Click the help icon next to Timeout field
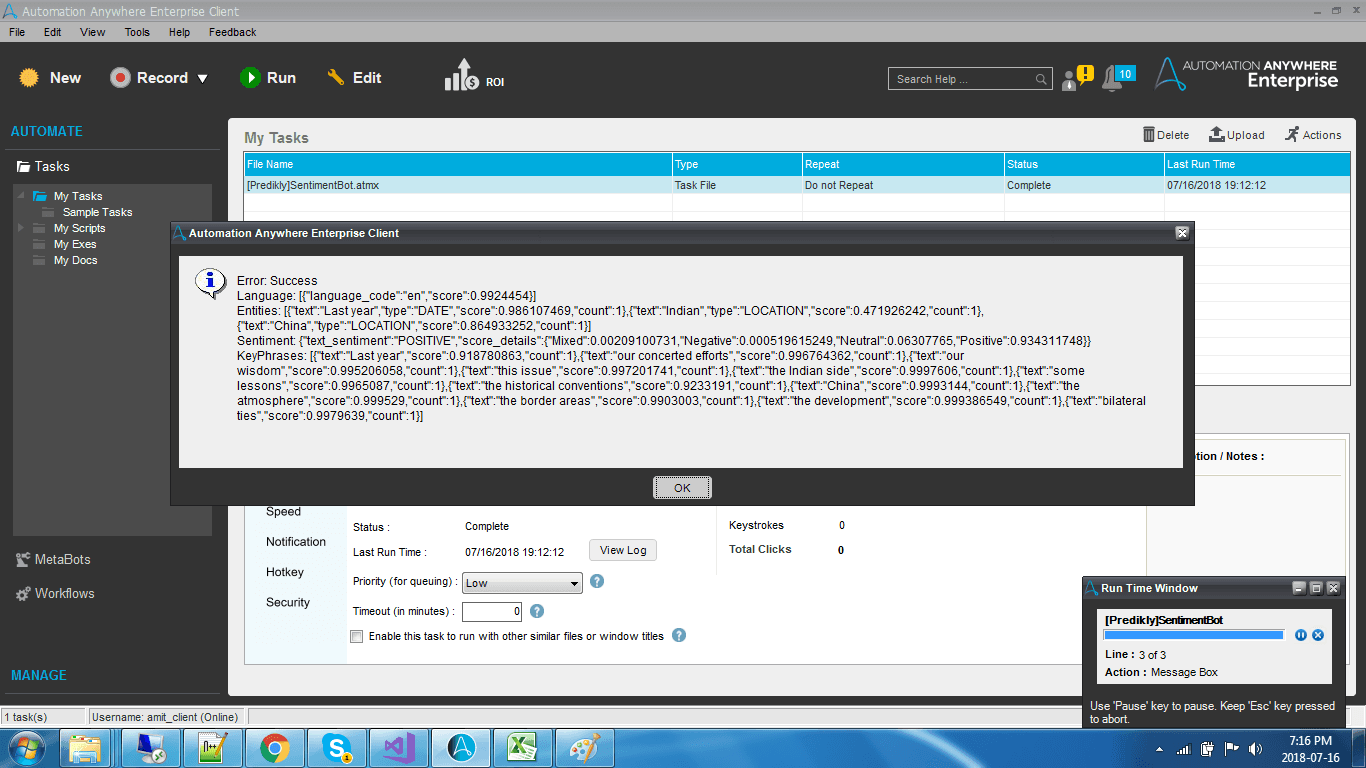Image resolution: width=1366 pixels, height=768 pixels. pos(537,611)
